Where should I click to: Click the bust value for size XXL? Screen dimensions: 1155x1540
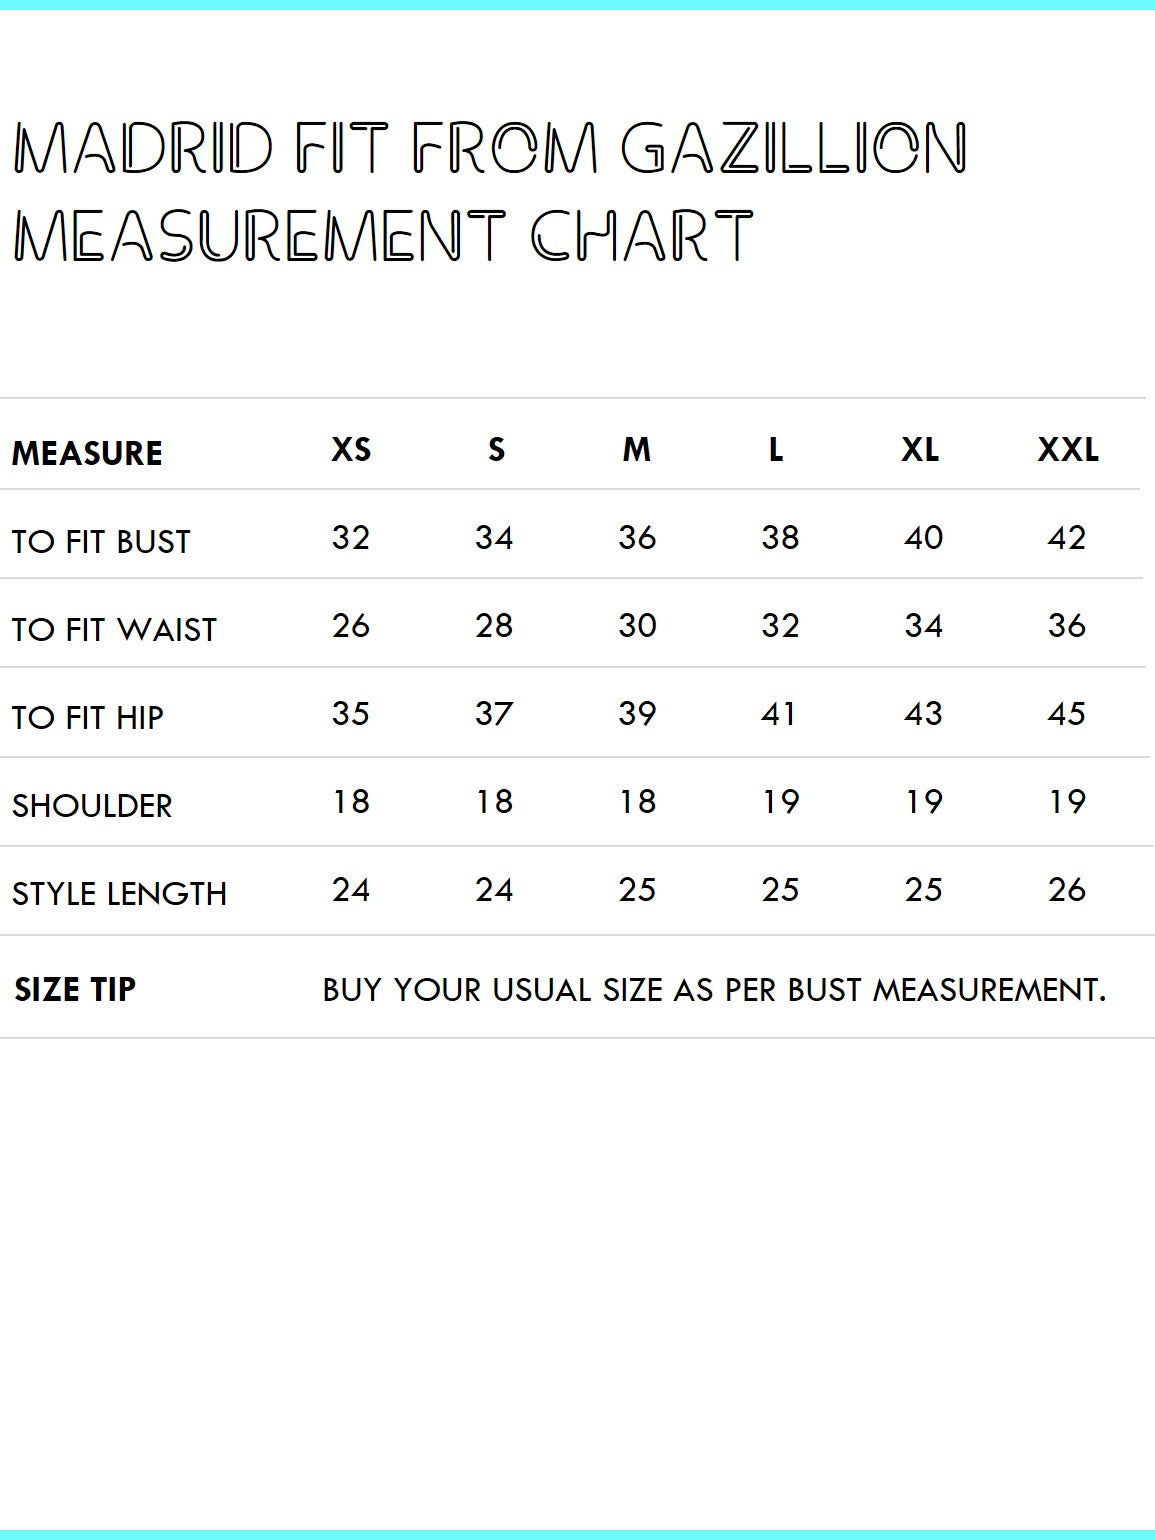1066,538
